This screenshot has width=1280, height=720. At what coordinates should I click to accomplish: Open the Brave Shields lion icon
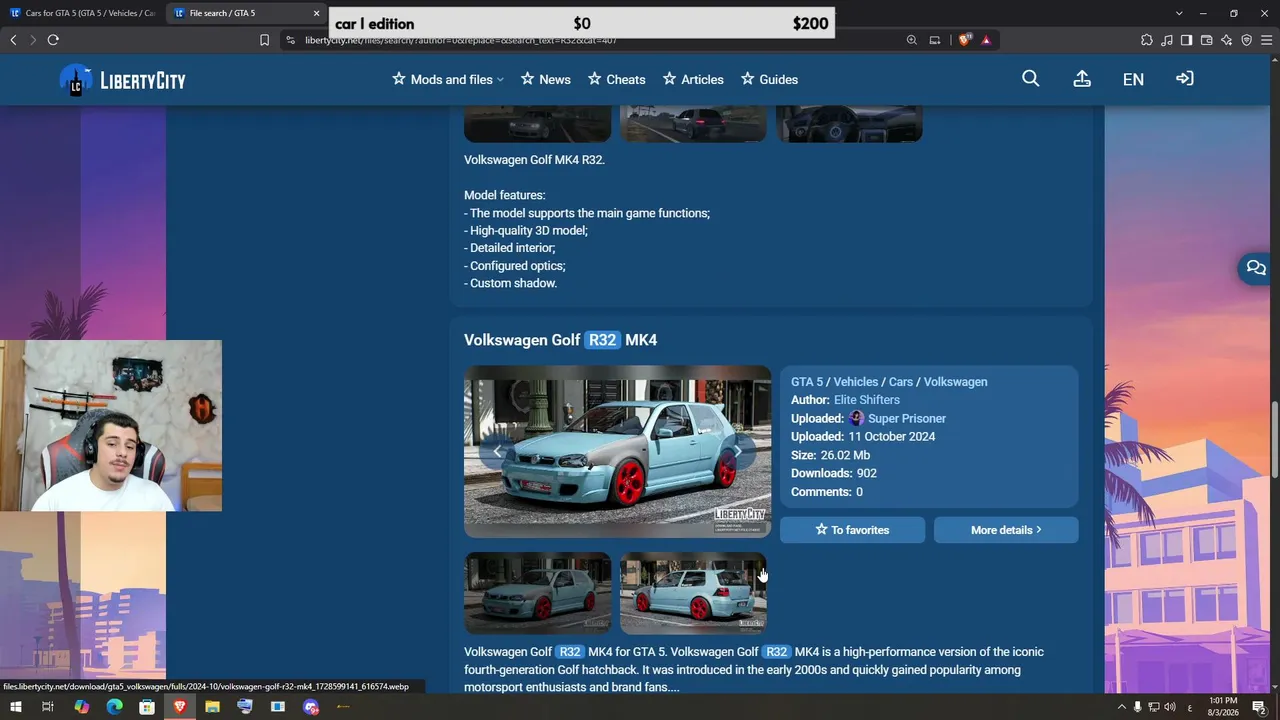pyautogui.click(x=965, y=40)
